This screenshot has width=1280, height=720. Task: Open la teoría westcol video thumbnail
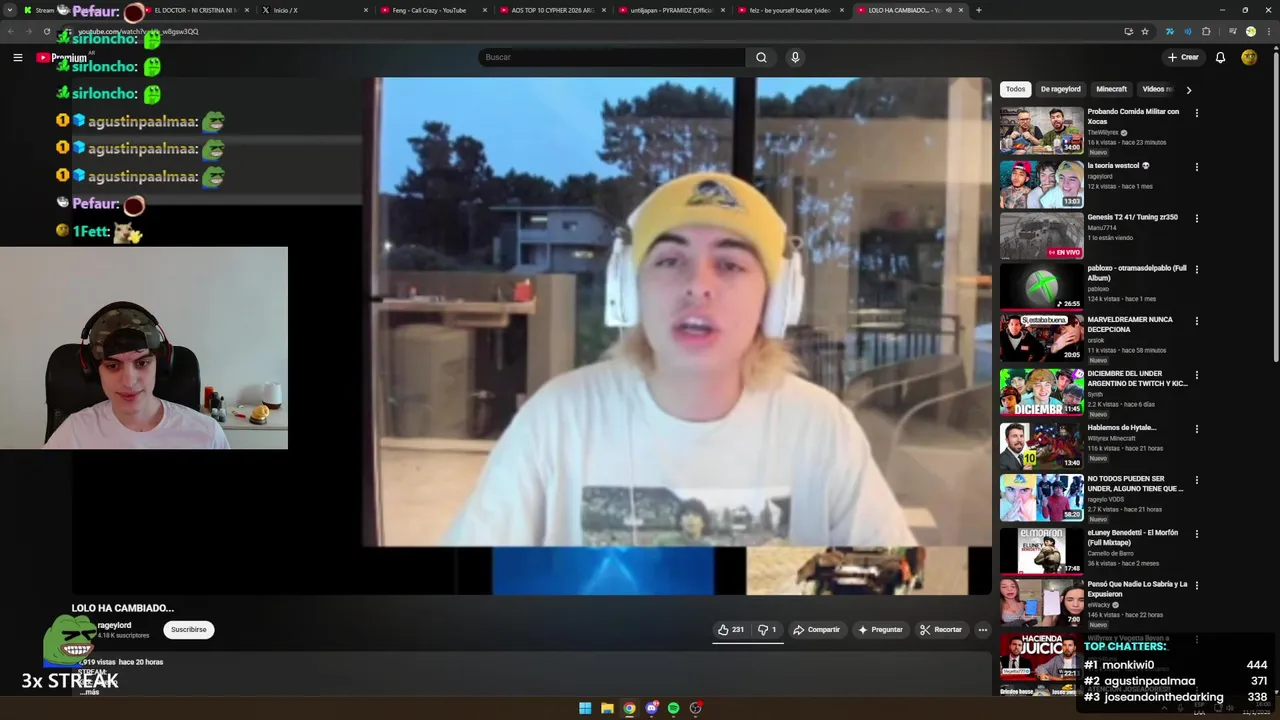click(1041, 184)
